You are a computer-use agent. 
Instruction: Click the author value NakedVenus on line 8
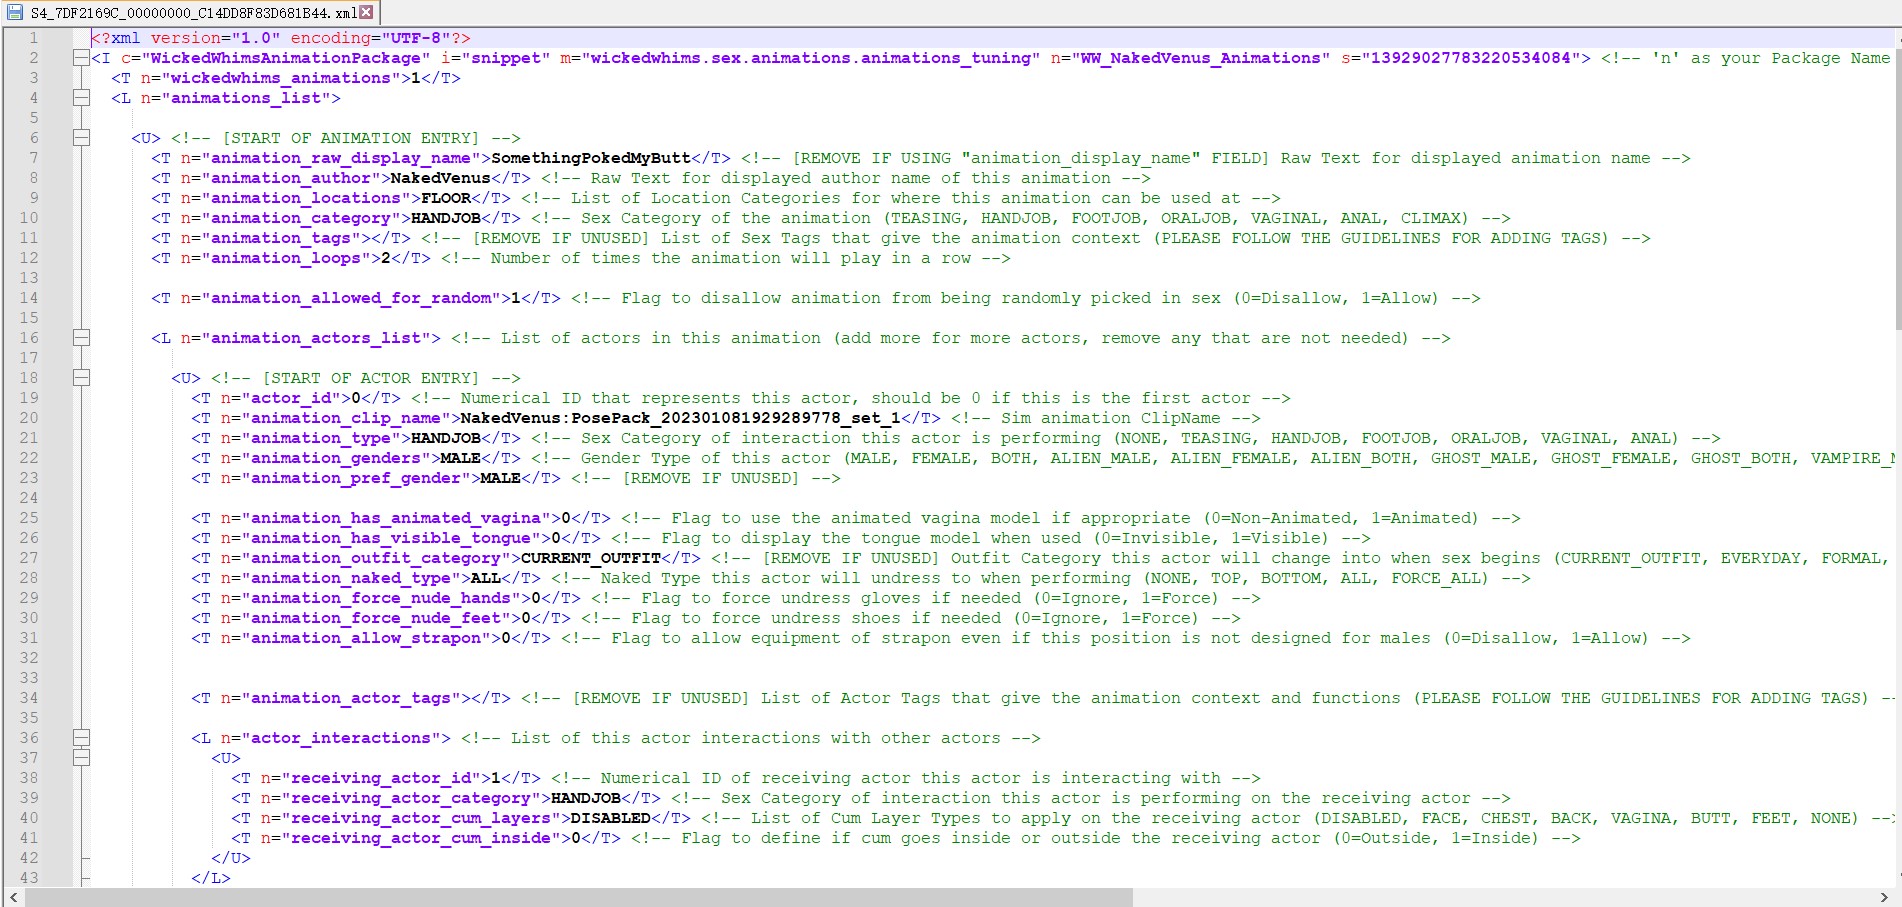pyautogui.click(x=440, y=178)
